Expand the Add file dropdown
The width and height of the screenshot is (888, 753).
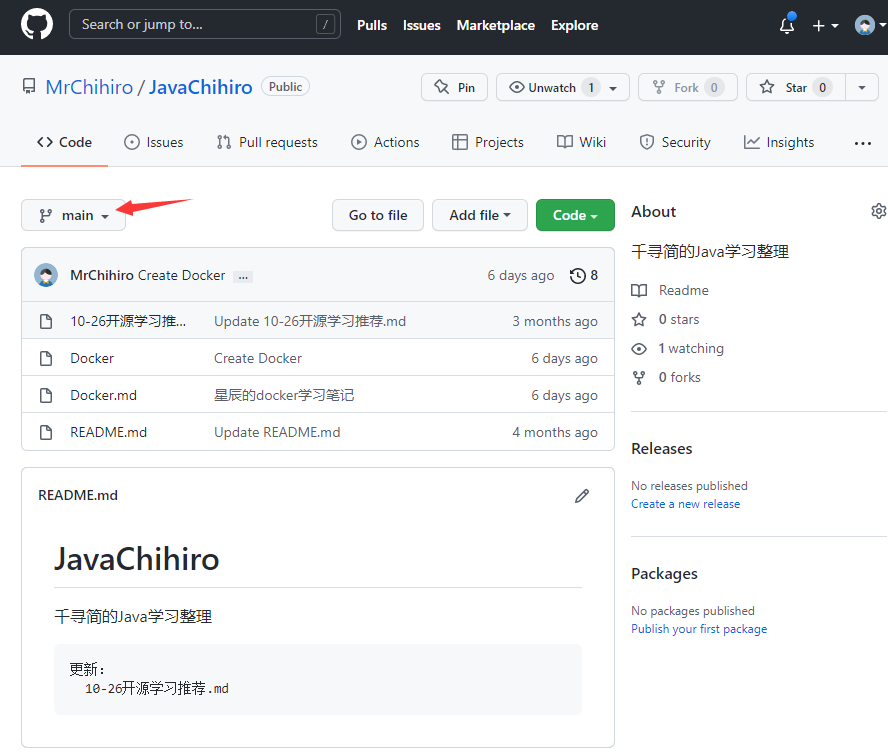(x=480, y=215)
